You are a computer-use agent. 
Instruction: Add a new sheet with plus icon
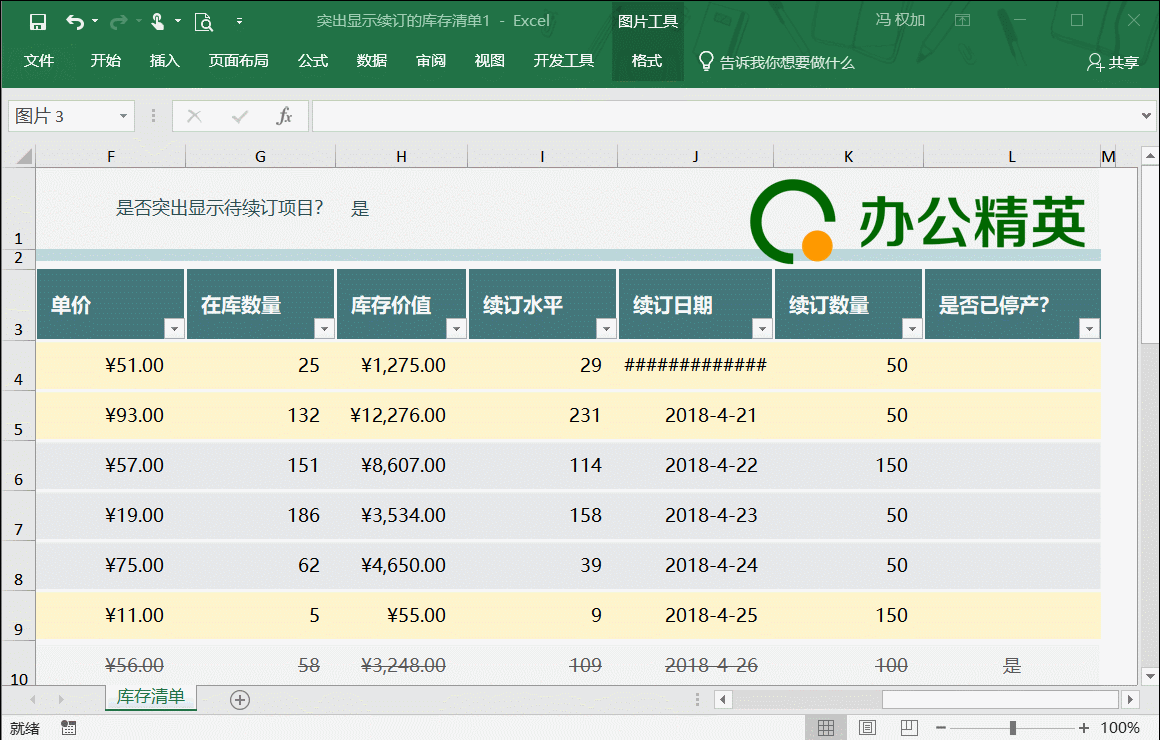point(240,700)
